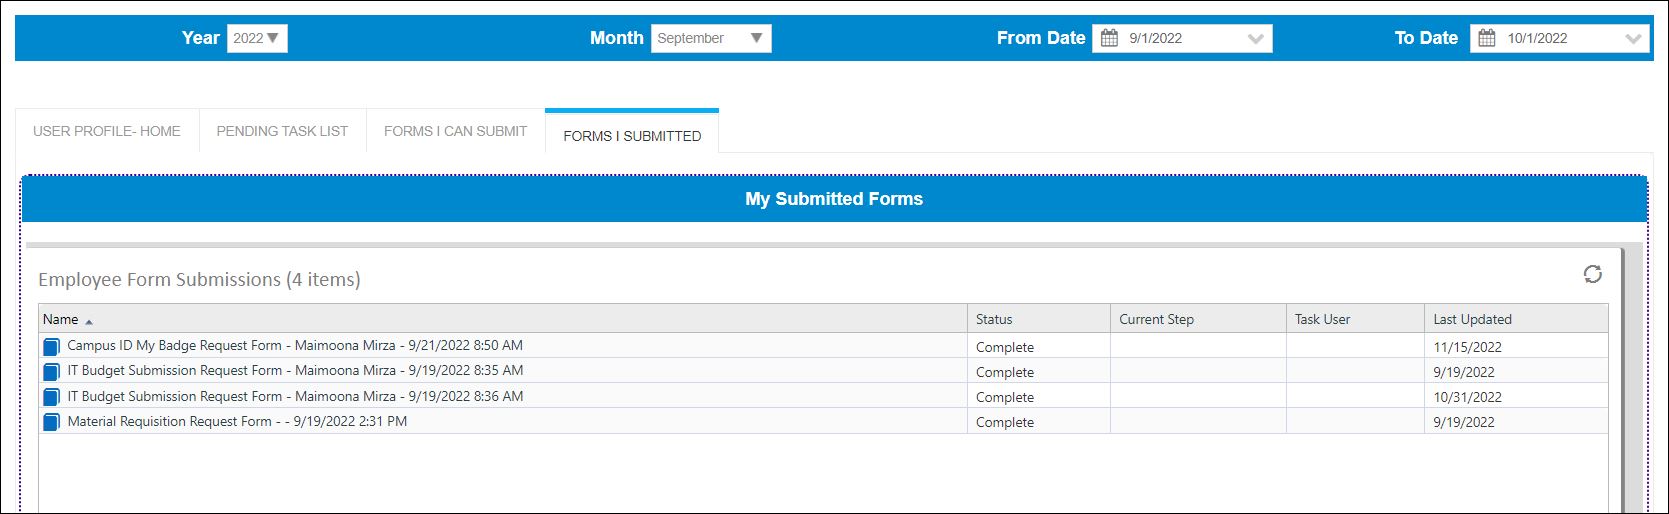Expand the To Date chevron dropdown
The height and width of the screenshot is (514, 1669).
coord(1634,39)
